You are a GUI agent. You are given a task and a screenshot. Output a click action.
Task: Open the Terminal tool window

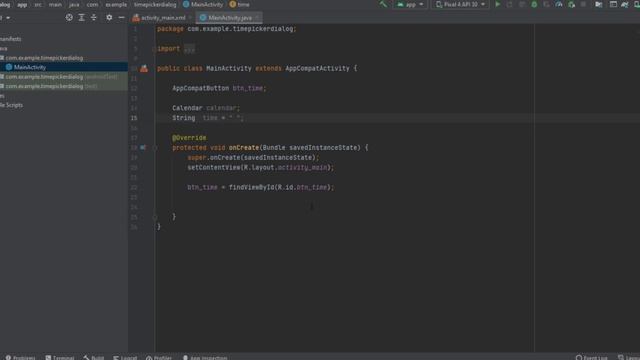coord(60,357)
